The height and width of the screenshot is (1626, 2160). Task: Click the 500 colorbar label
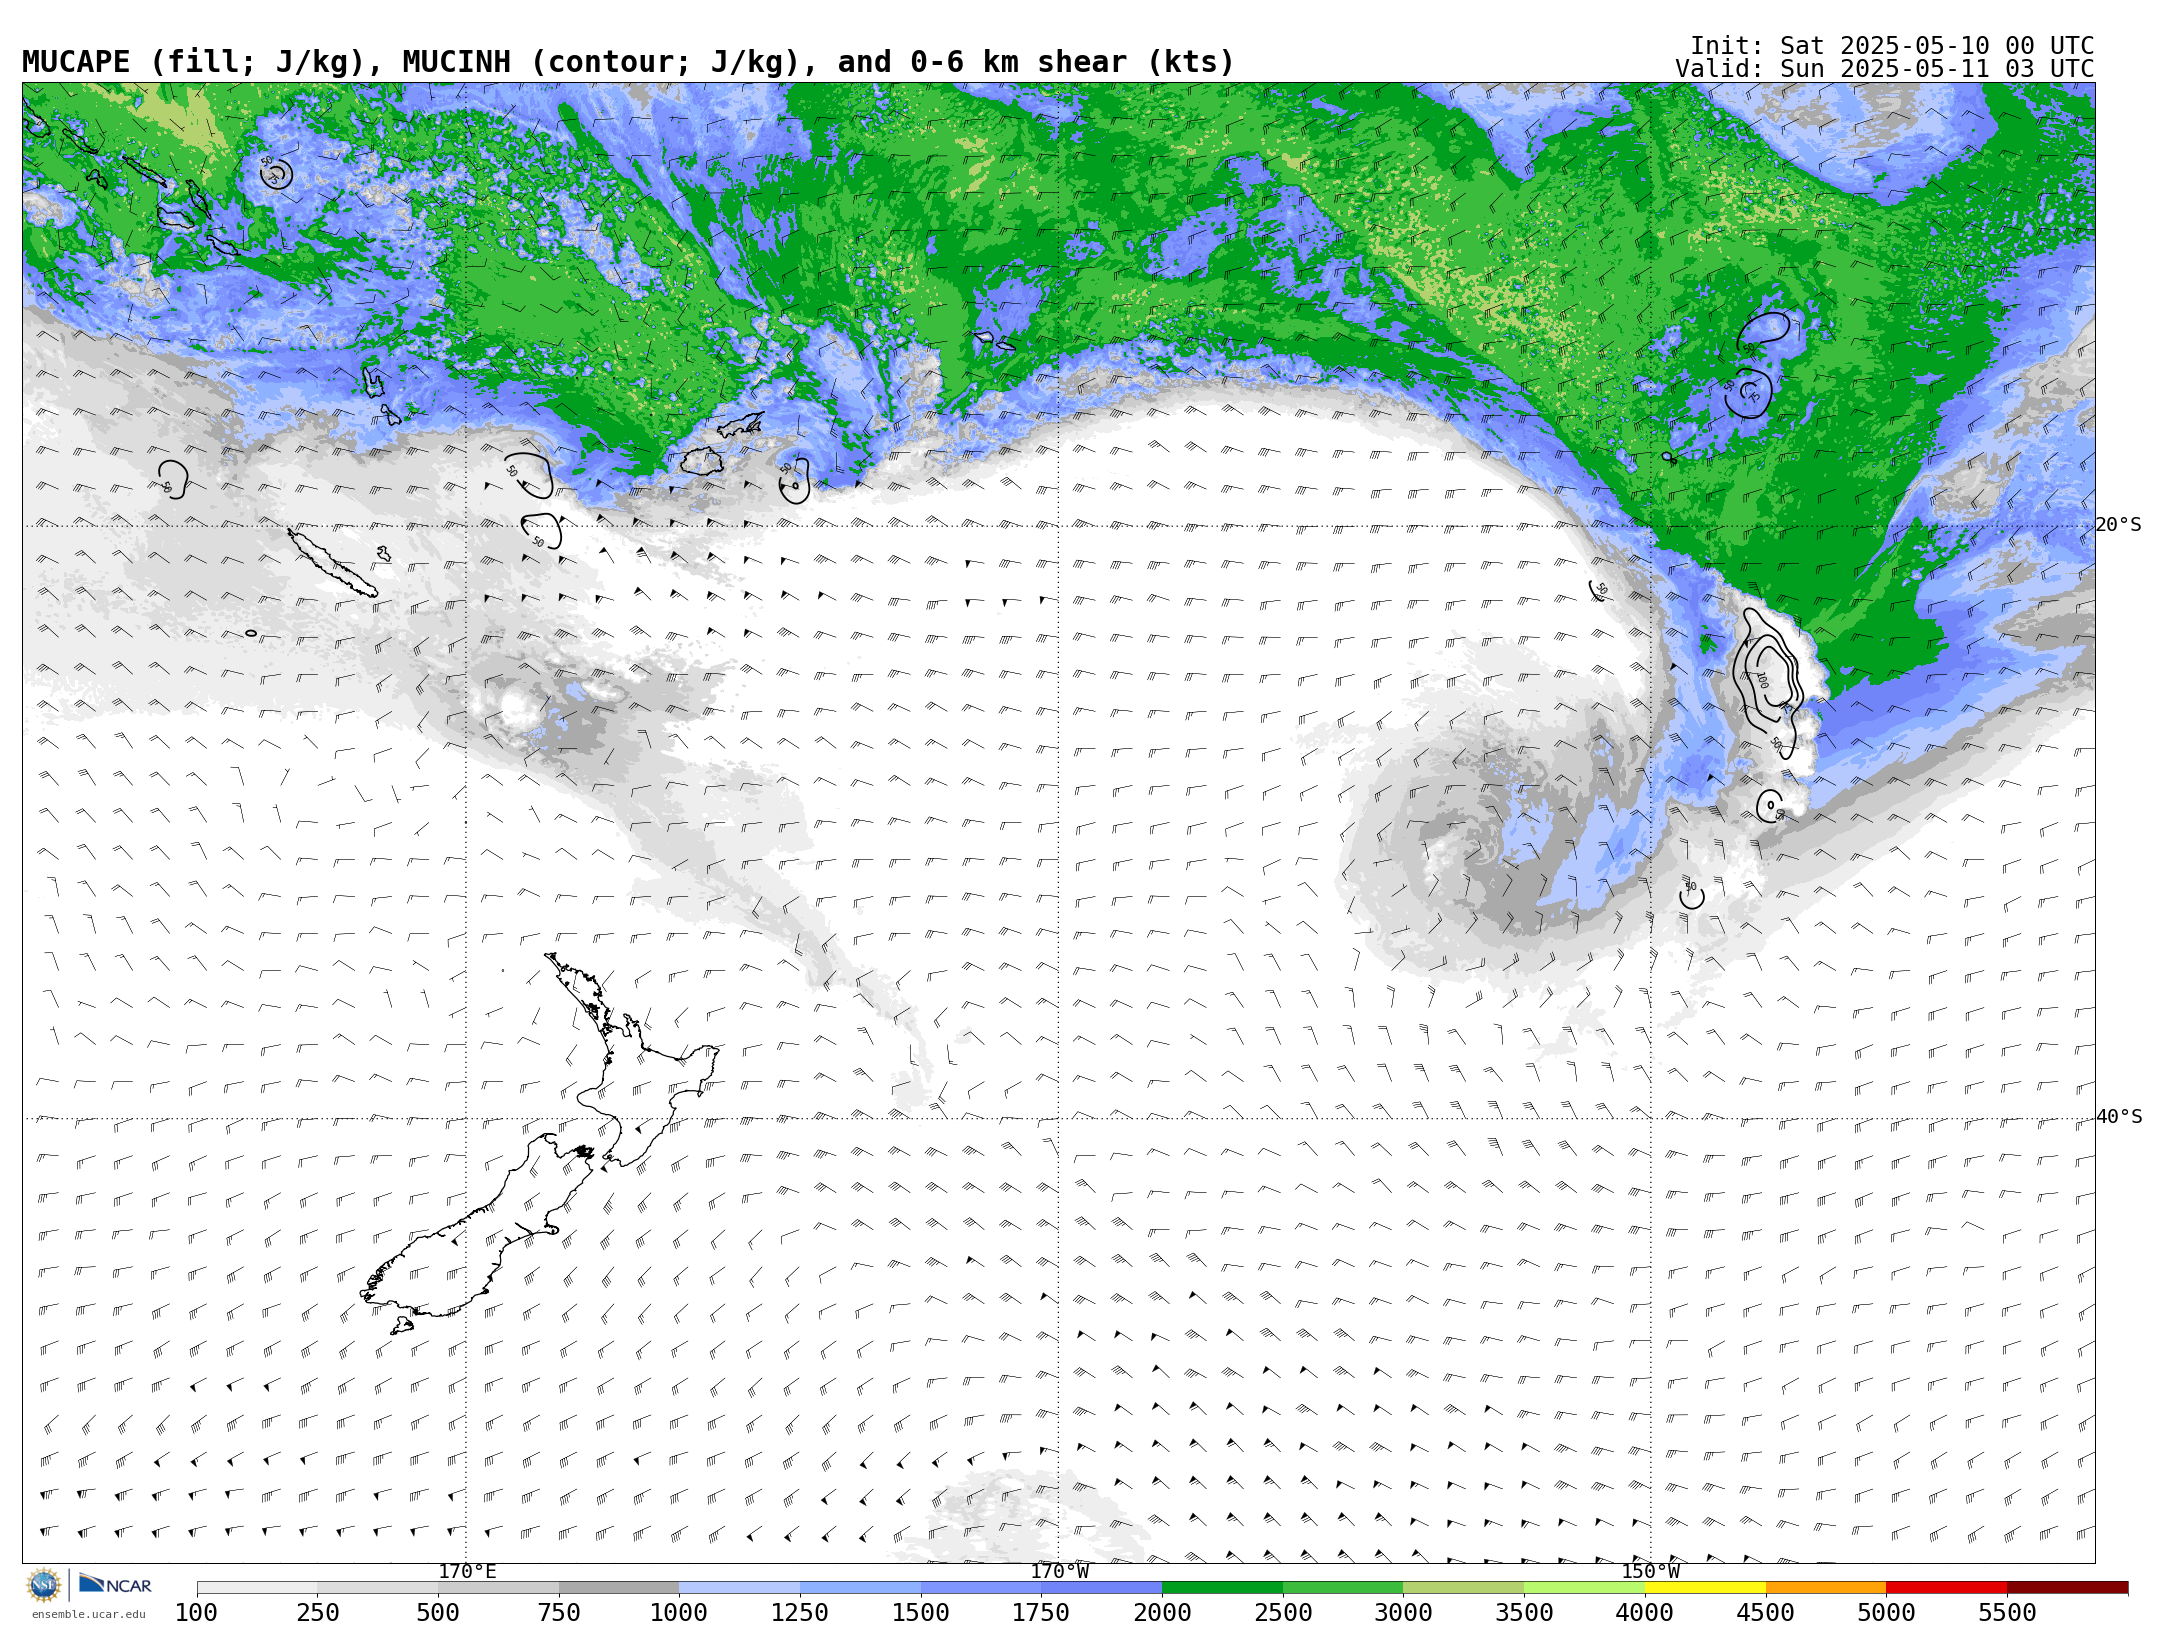[x=438, y=1612]
